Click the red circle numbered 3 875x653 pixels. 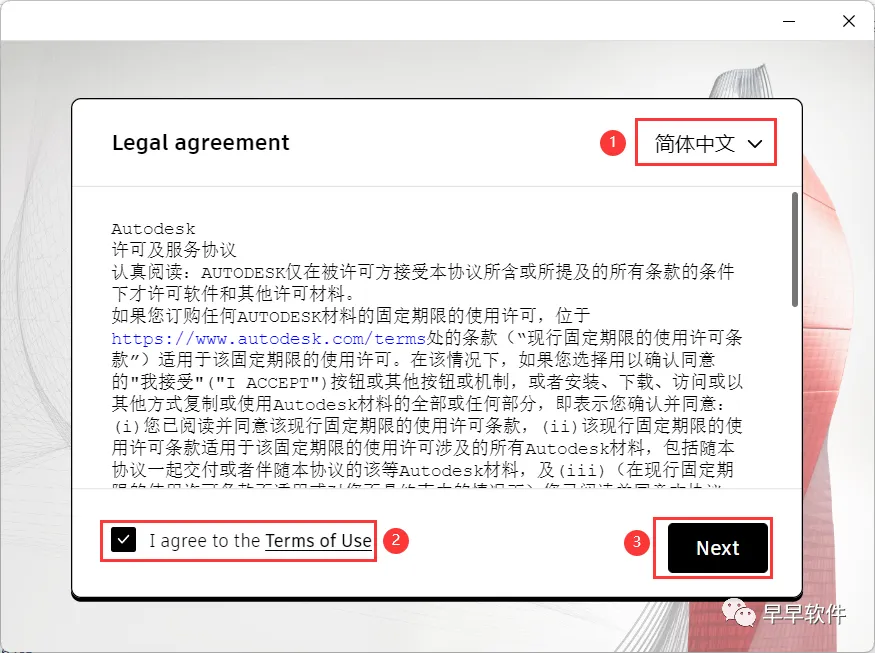pos(637,542)
